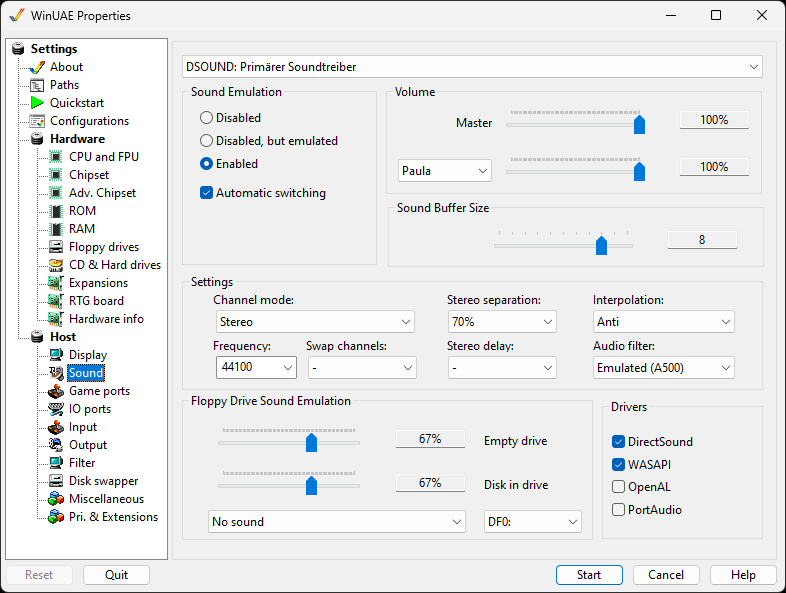
Task: Uncheck the Automatic switching checkbox
Action: [x=207, y=193]
